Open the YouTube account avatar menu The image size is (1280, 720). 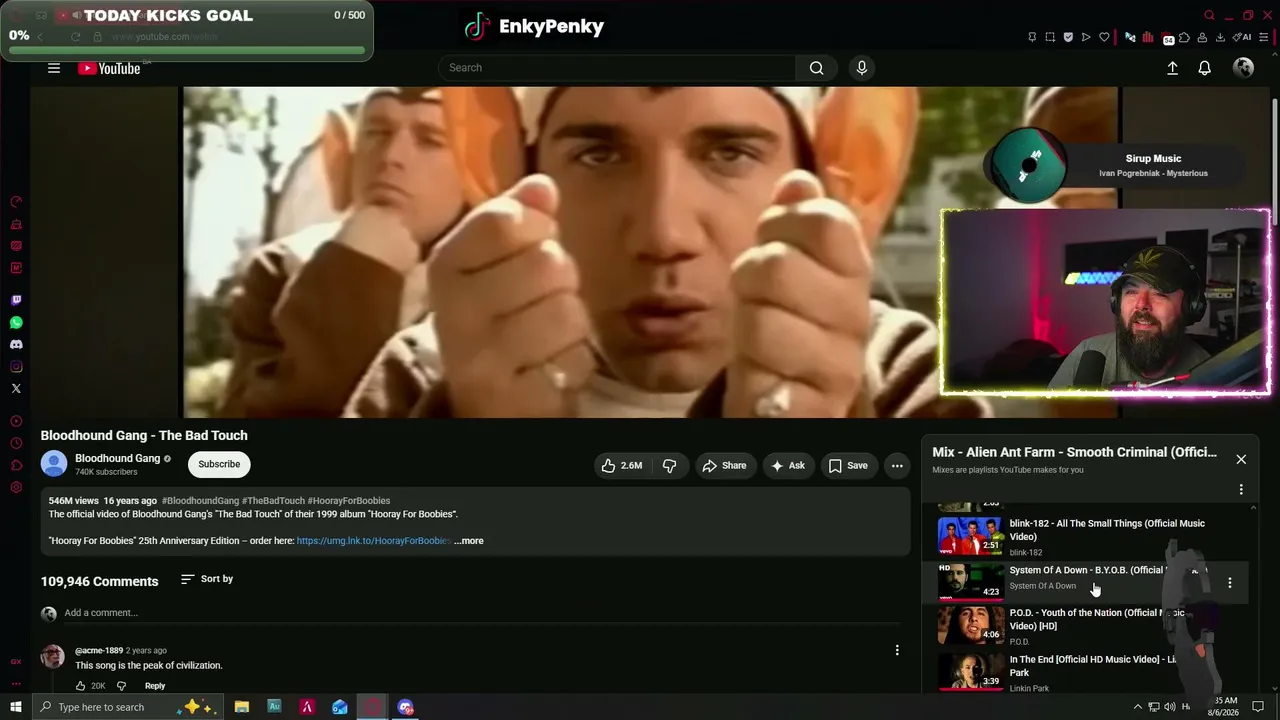(1243, 68)
